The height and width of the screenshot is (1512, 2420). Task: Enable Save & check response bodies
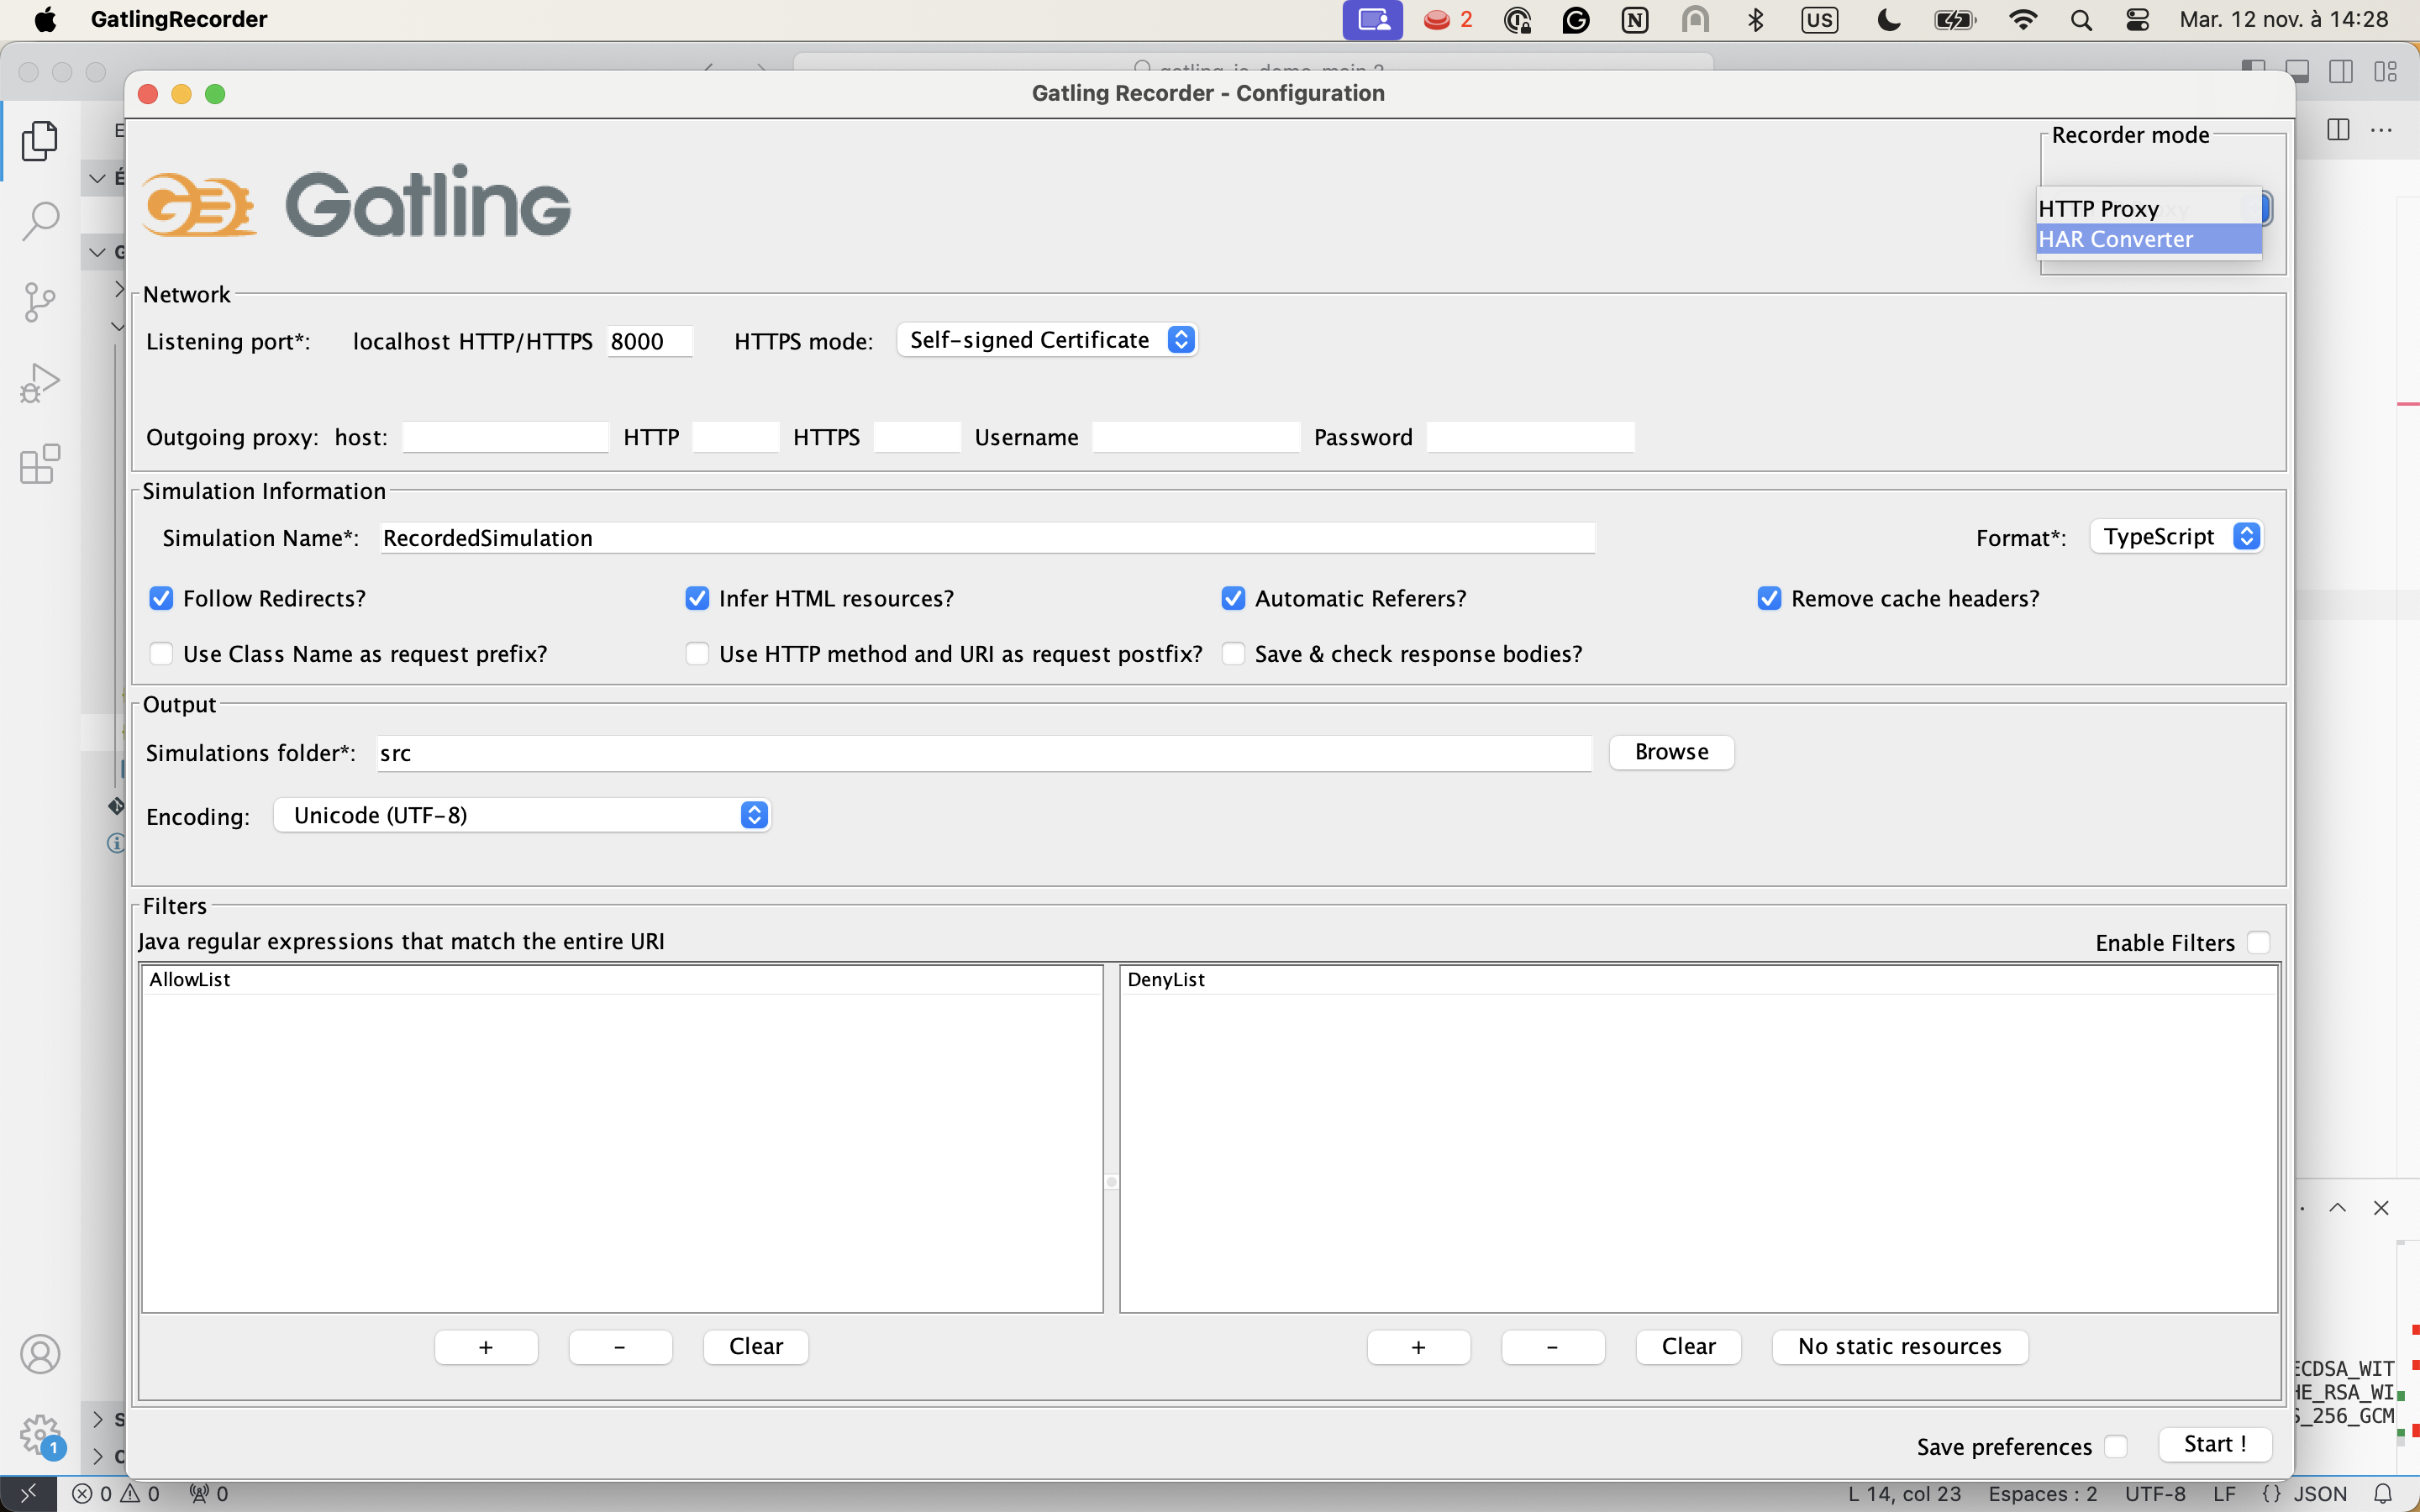[1233, 653]
